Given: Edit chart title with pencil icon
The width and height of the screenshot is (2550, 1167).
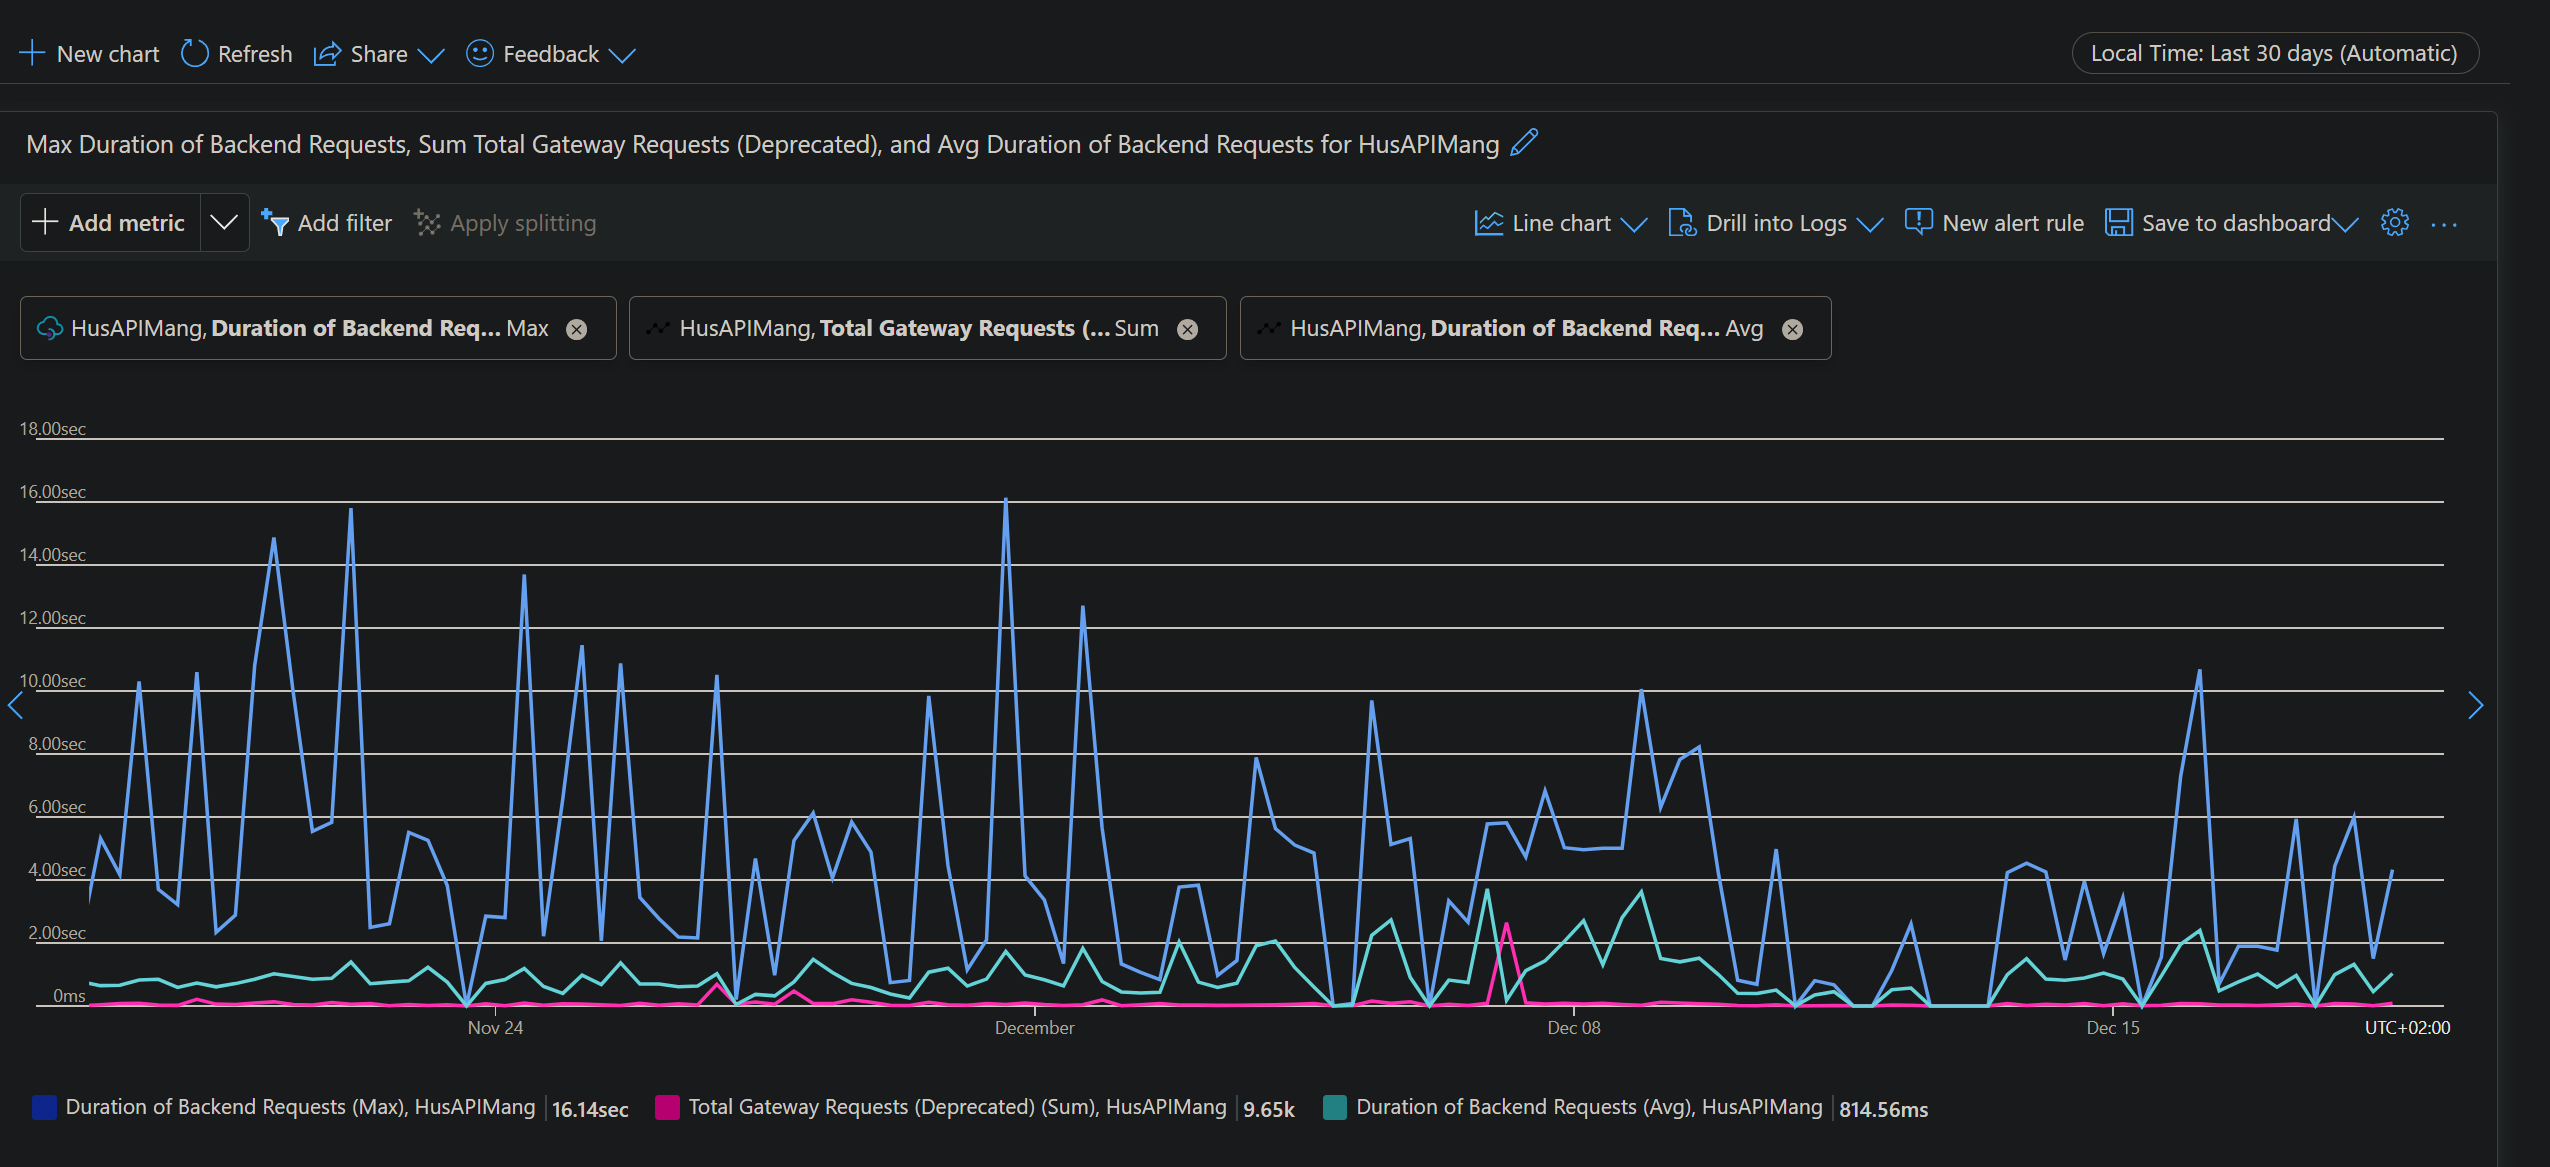Looking at the screenshot, I should (x=1524, y=143).
